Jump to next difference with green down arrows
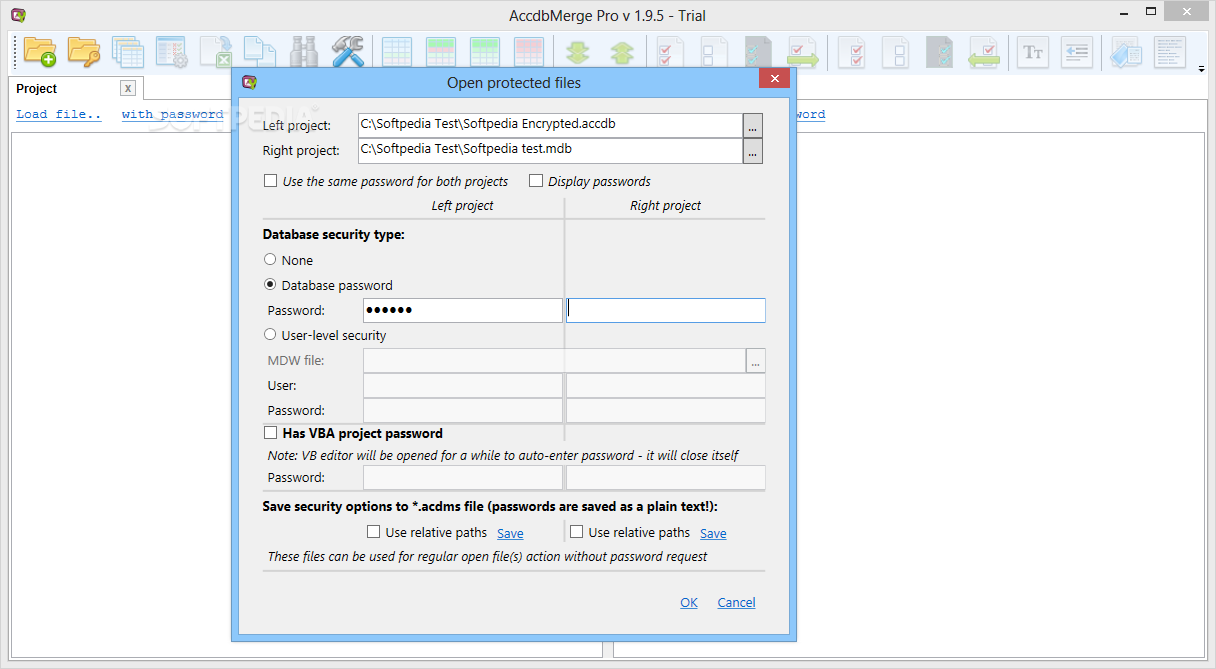Viewport: 1216px width, 669px height. 578,51
